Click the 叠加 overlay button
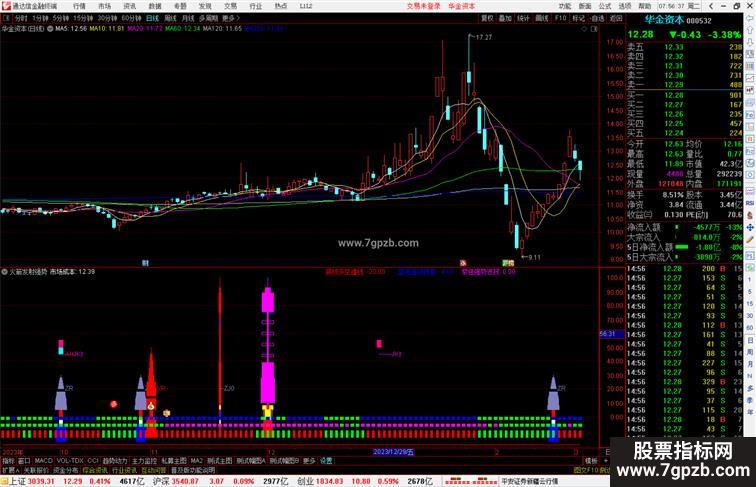The width and height of the screenshot is (756, 487). coord(505,18)
